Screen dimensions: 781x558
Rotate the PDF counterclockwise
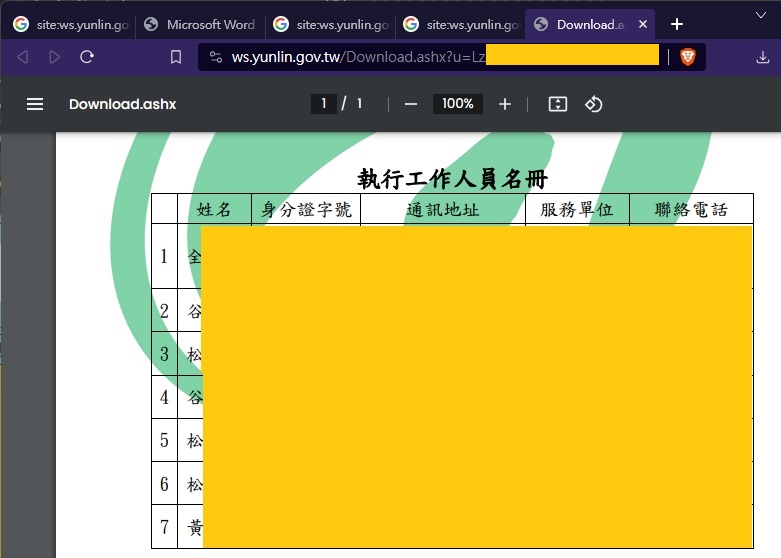[x=594, y=104]
